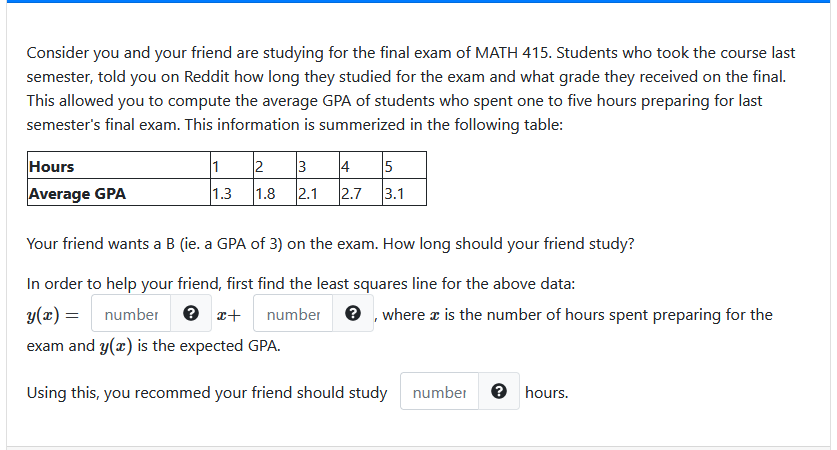837x450 pixels.
Task: Click the Average GPA cell showing 1.3
Action: tap(232, 192)
